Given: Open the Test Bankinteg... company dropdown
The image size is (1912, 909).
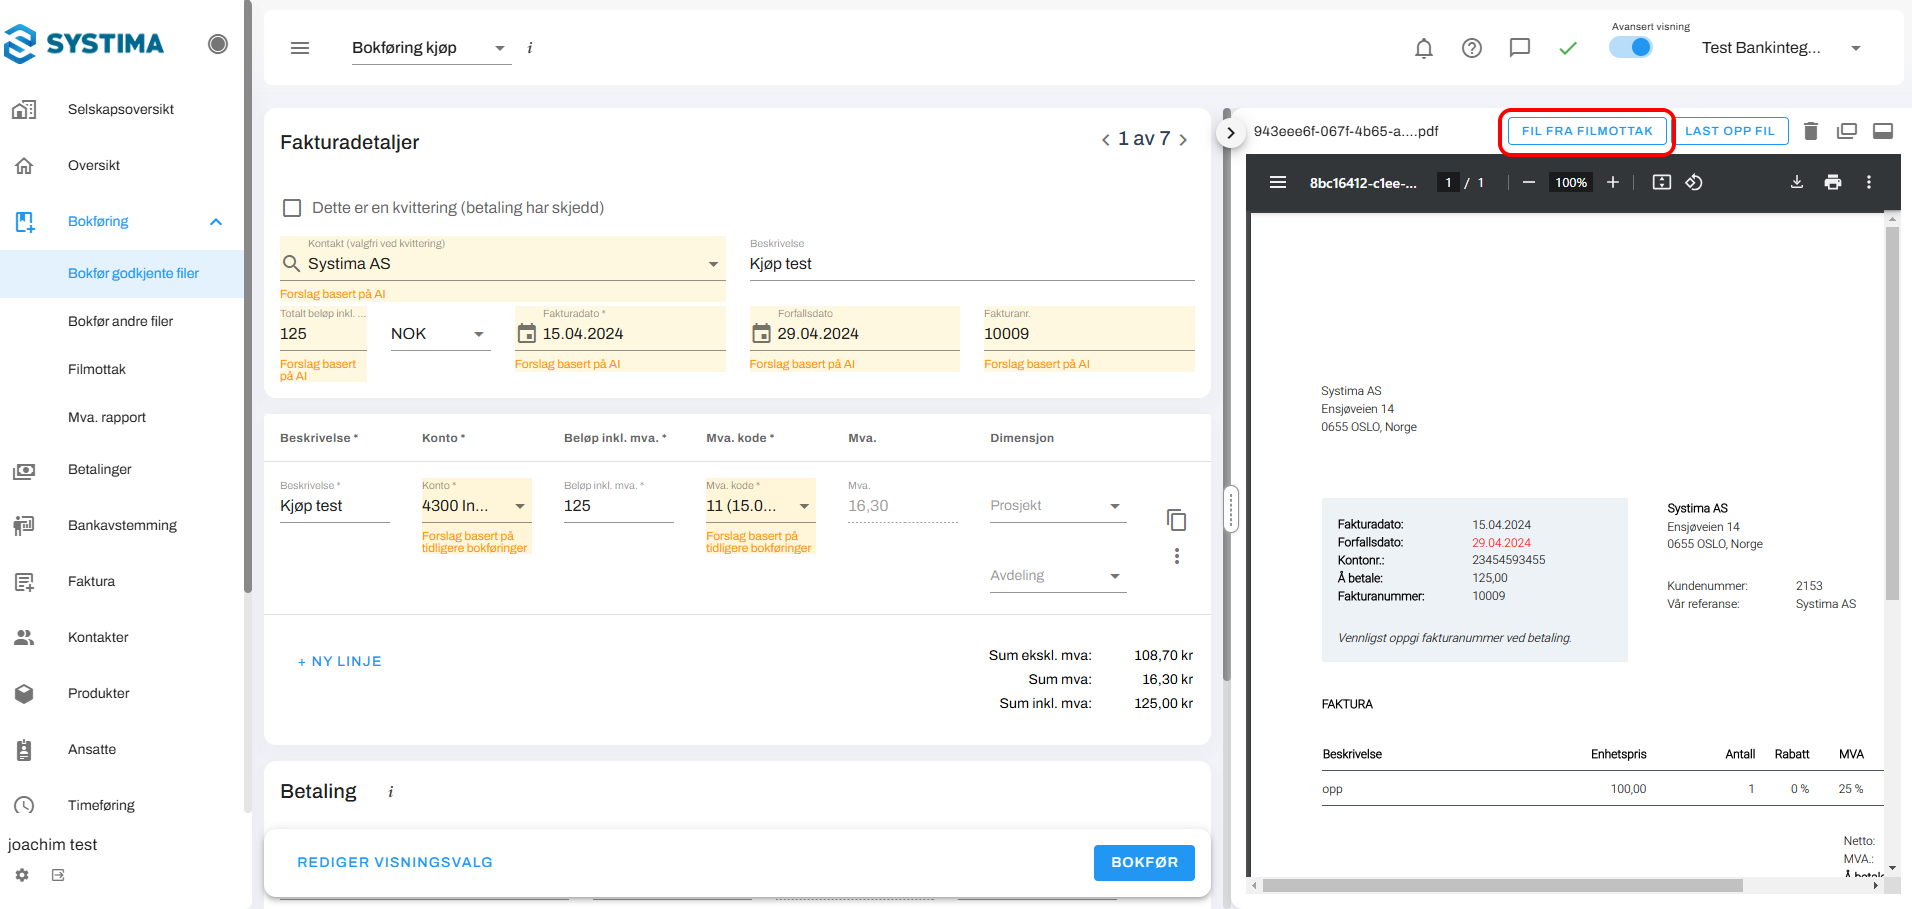Looking at the screenshot, I should tap(1781, 48).
